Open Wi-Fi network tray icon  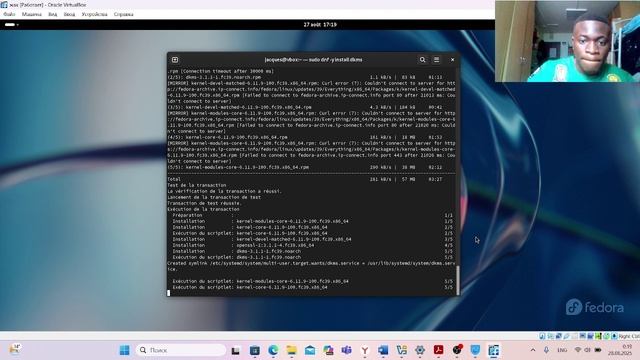coord(578,350)
